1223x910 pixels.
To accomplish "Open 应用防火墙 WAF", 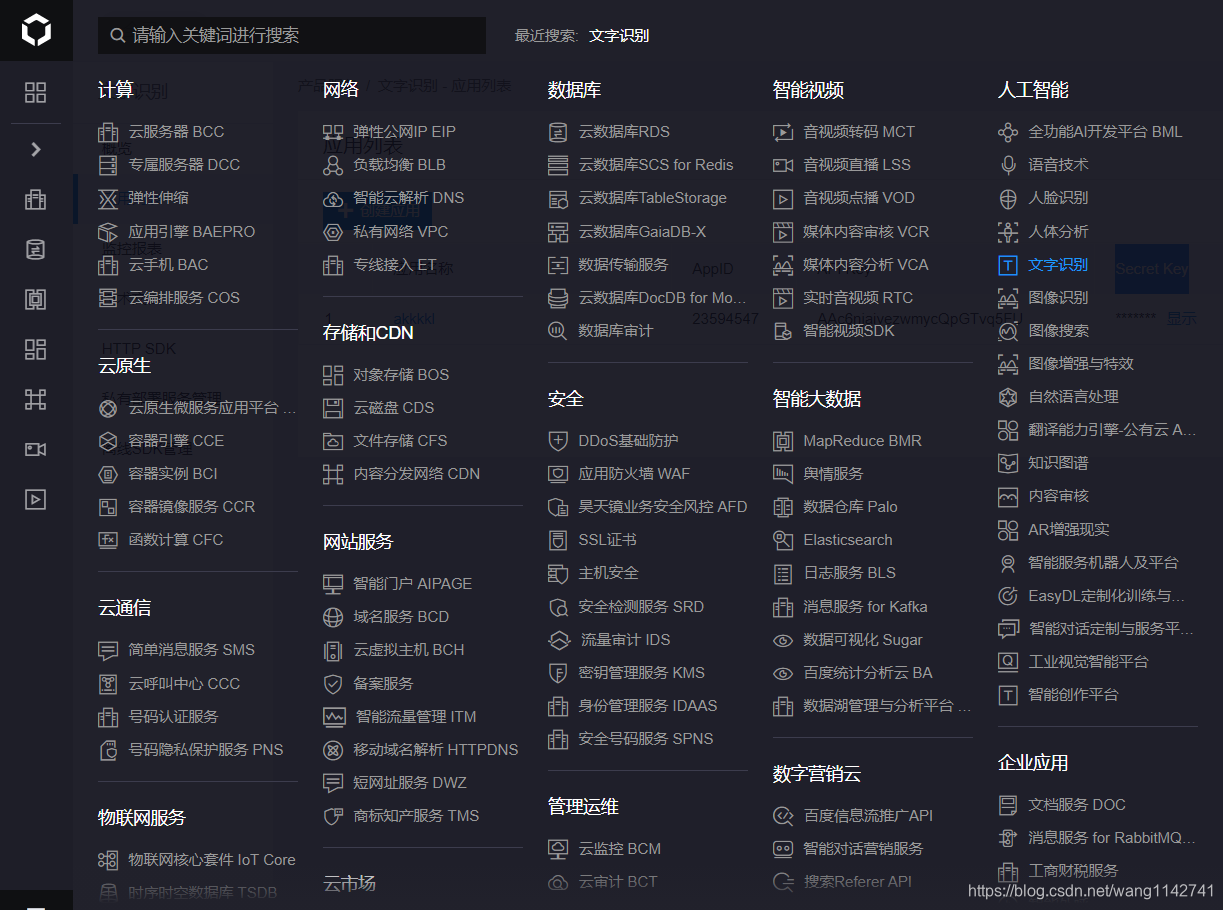I will tap(634, 474).
